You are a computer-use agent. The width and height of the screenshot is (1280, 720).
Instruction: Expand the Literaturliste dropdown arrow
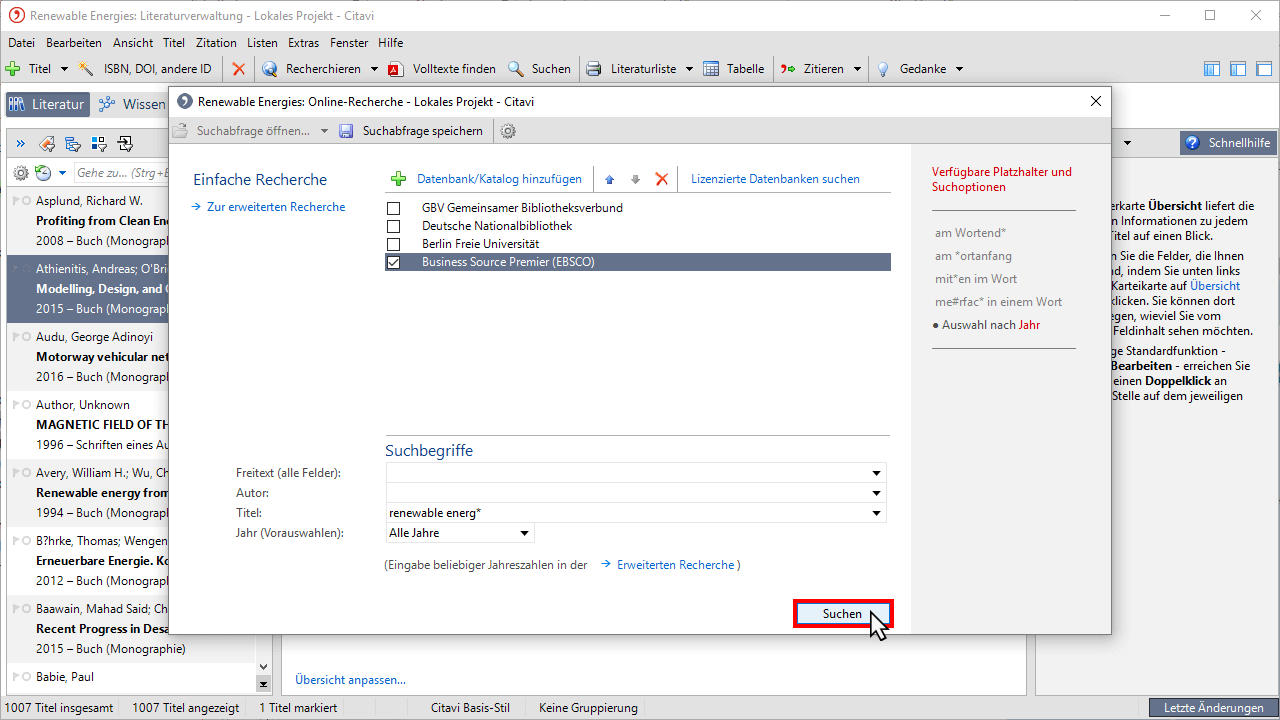click(x=688, y=69)
